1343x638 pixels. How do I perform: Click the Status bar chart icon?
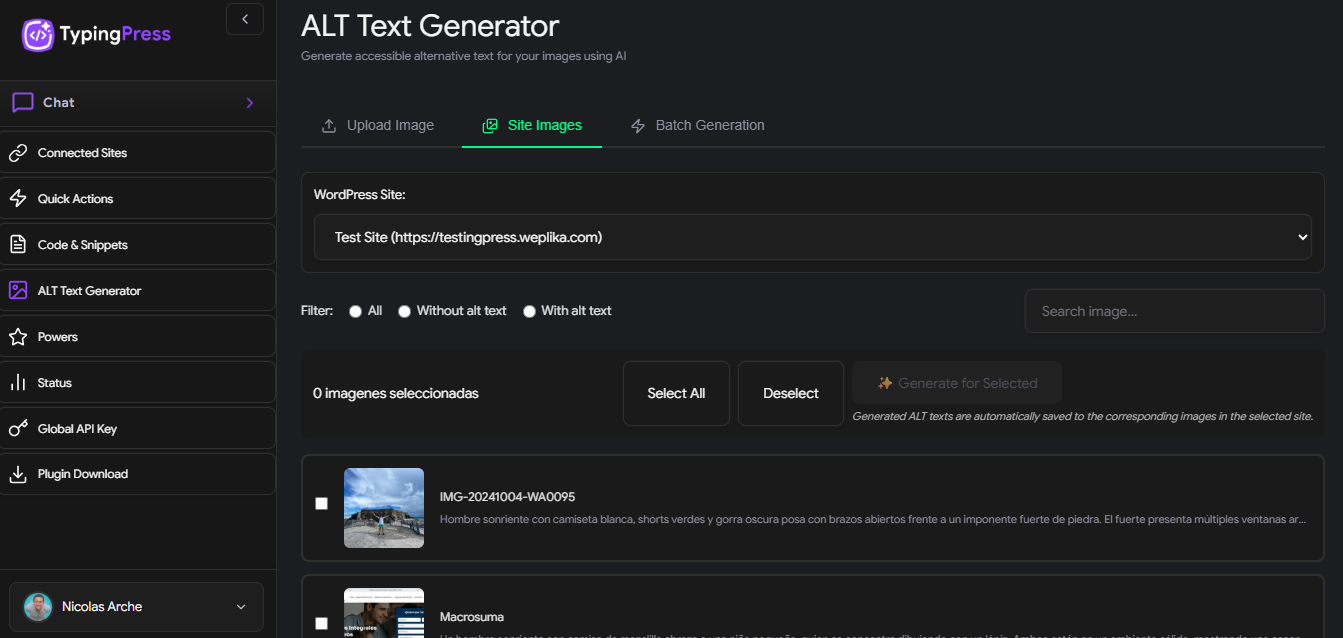(18, 383)
